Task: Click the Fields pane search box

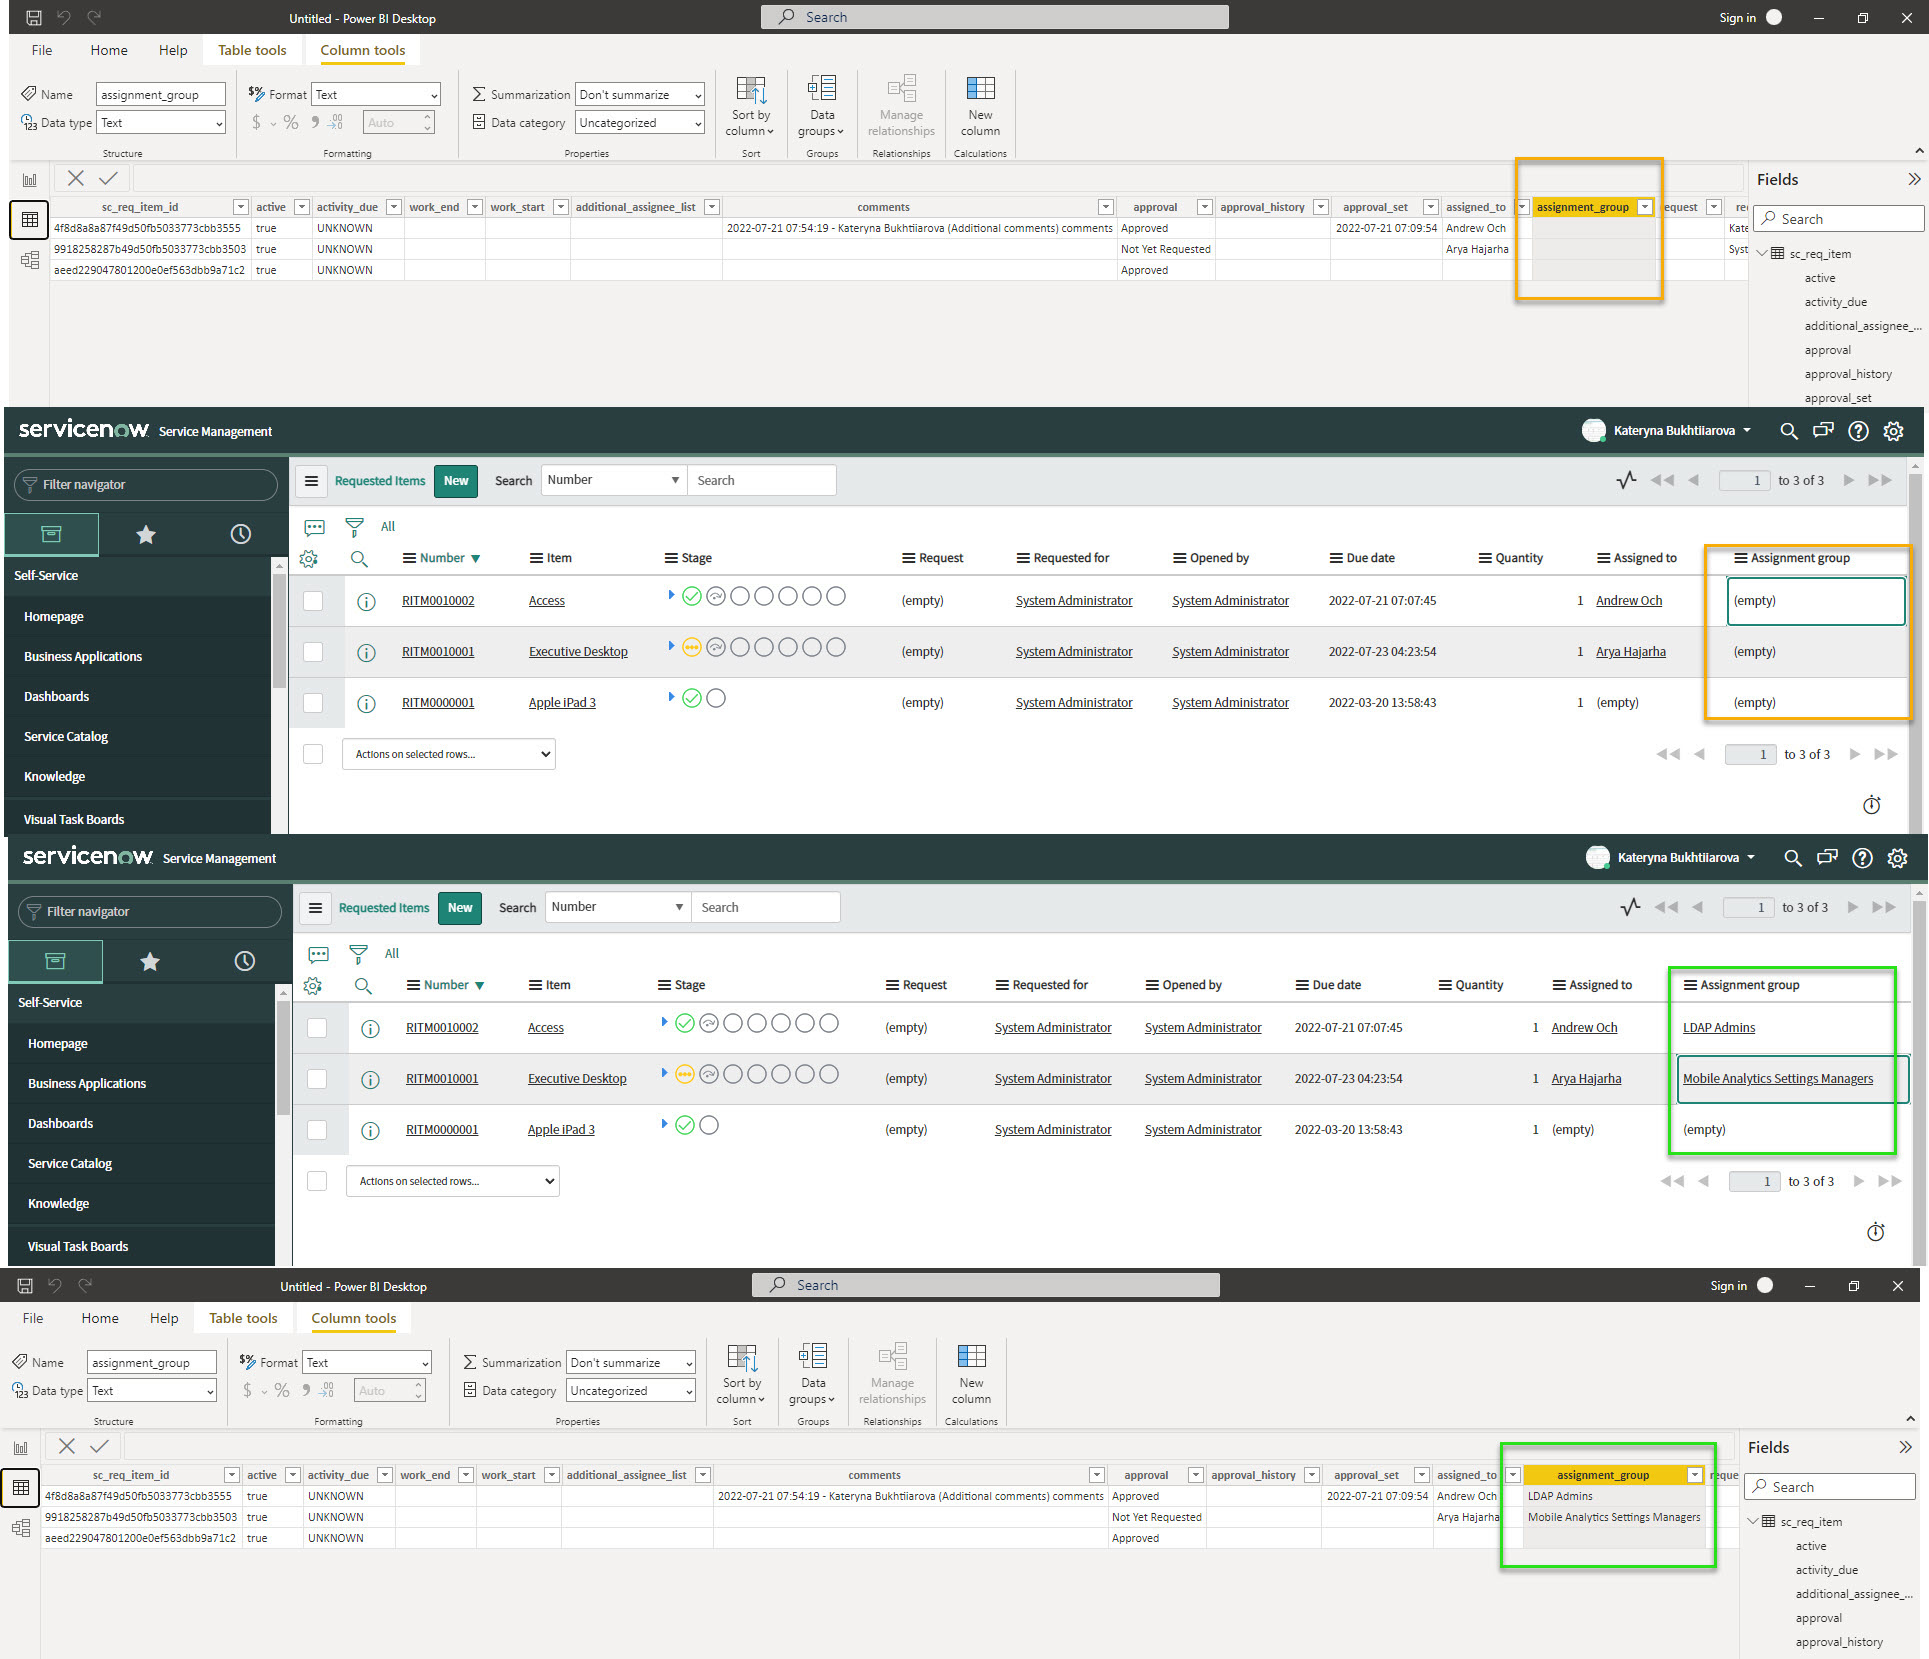Action: (1840, 219)
